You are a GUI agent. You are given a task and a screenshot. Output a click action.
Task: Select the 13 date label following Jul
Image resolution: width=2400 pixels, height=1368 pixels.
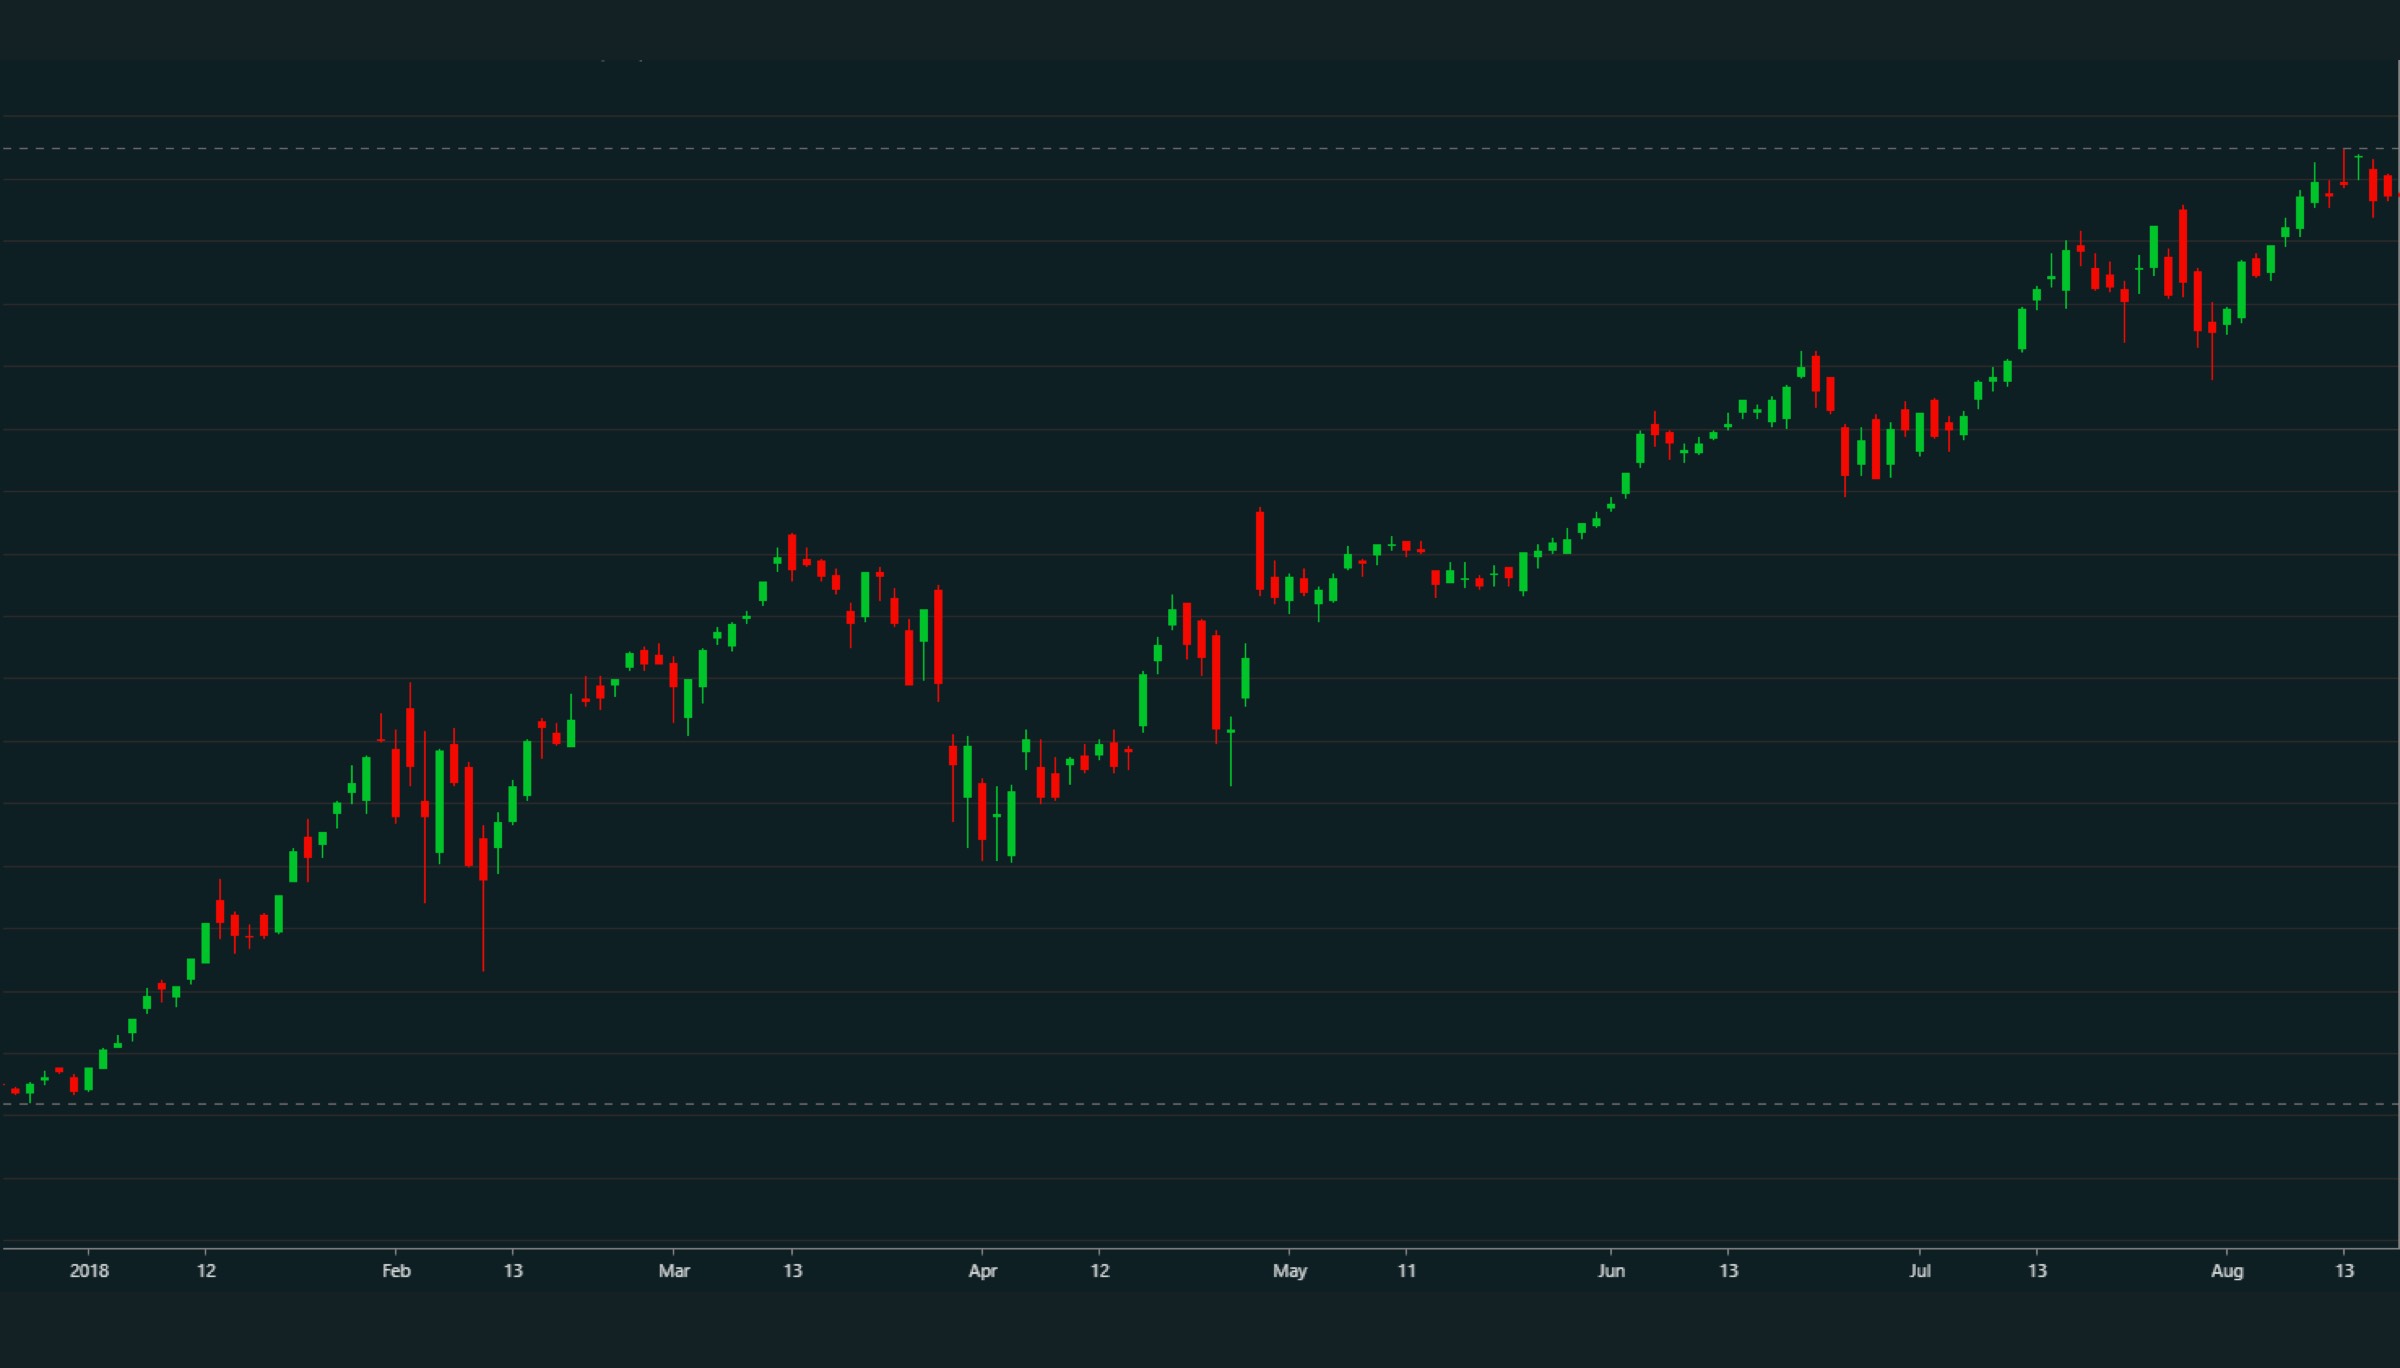pyautogui.click(x=2037, y=1271)
